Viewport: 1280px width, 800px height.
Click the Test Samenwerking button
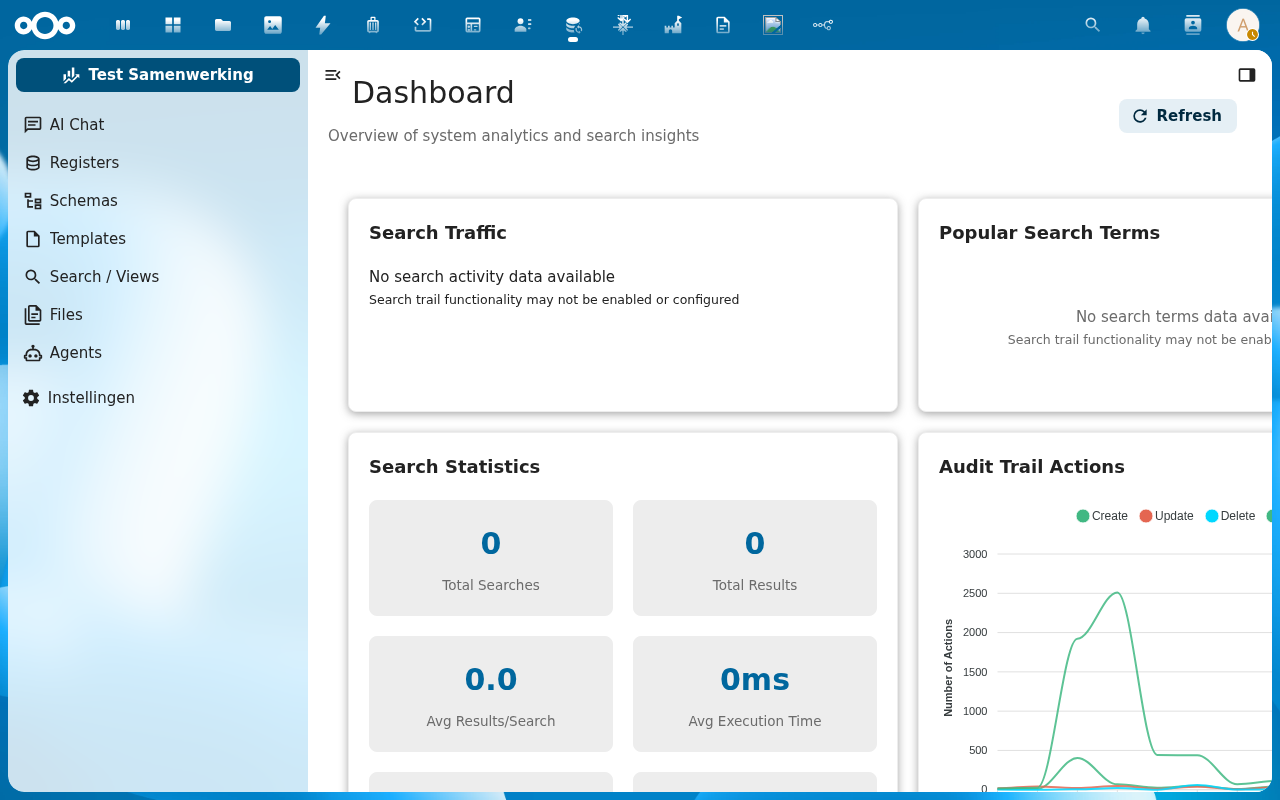click(158, 75)
